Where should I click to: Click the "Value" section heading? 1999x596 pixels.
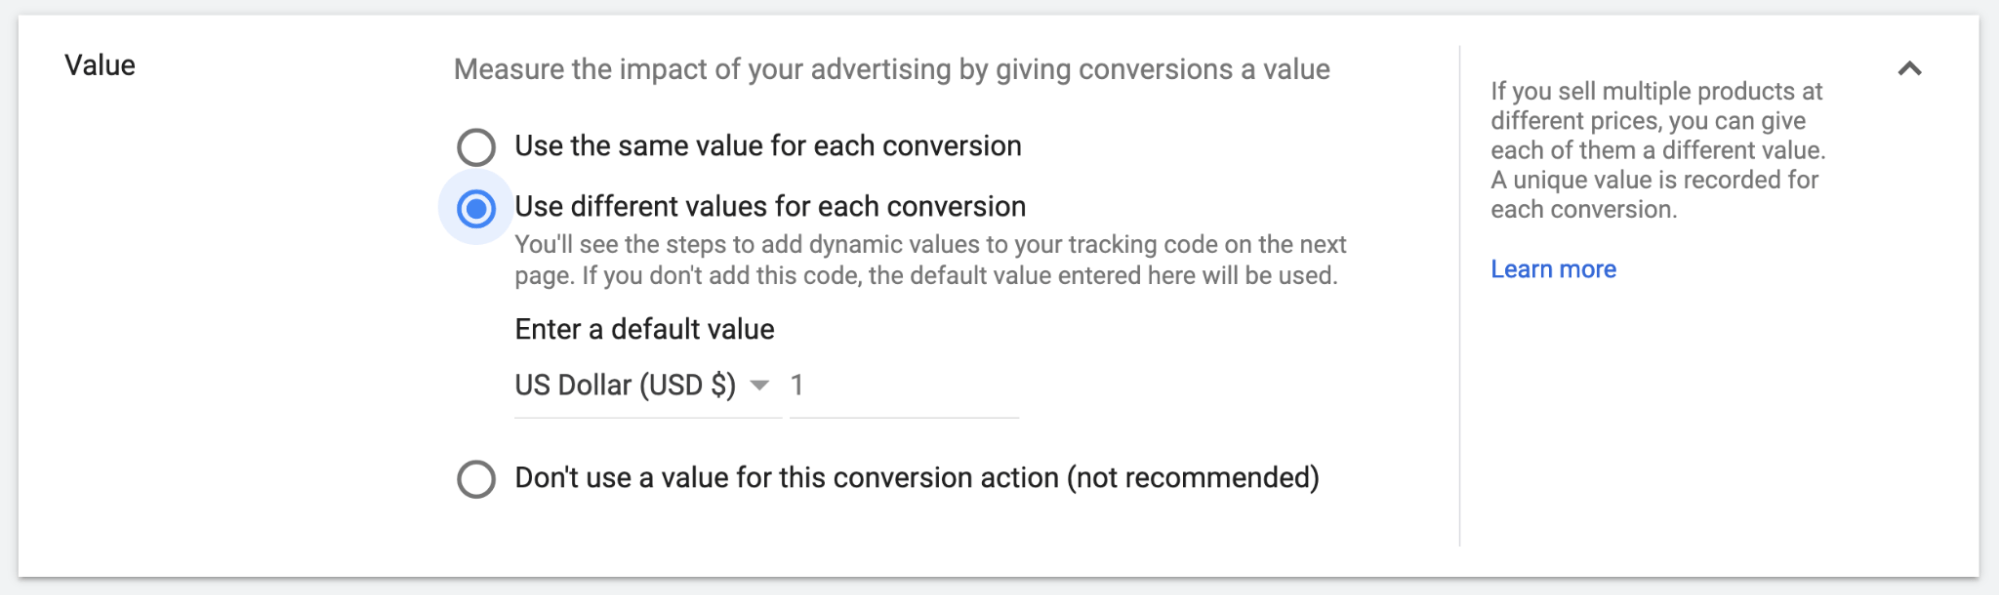tap(100, 66)
